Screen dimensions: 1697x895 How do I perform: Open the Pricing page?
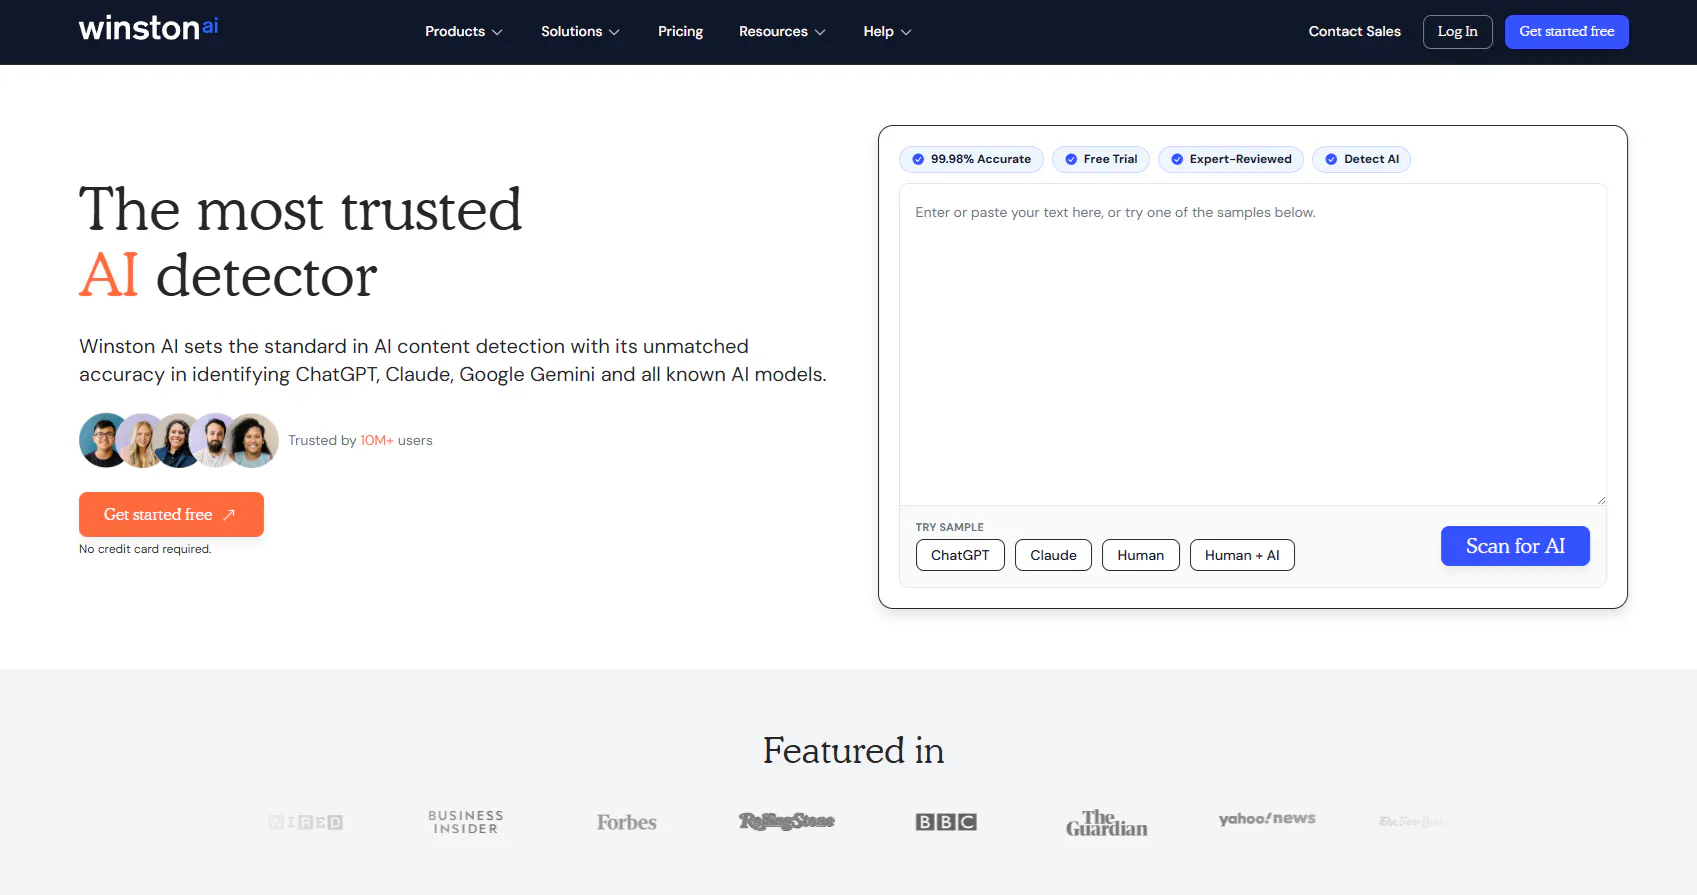point(680,32)
